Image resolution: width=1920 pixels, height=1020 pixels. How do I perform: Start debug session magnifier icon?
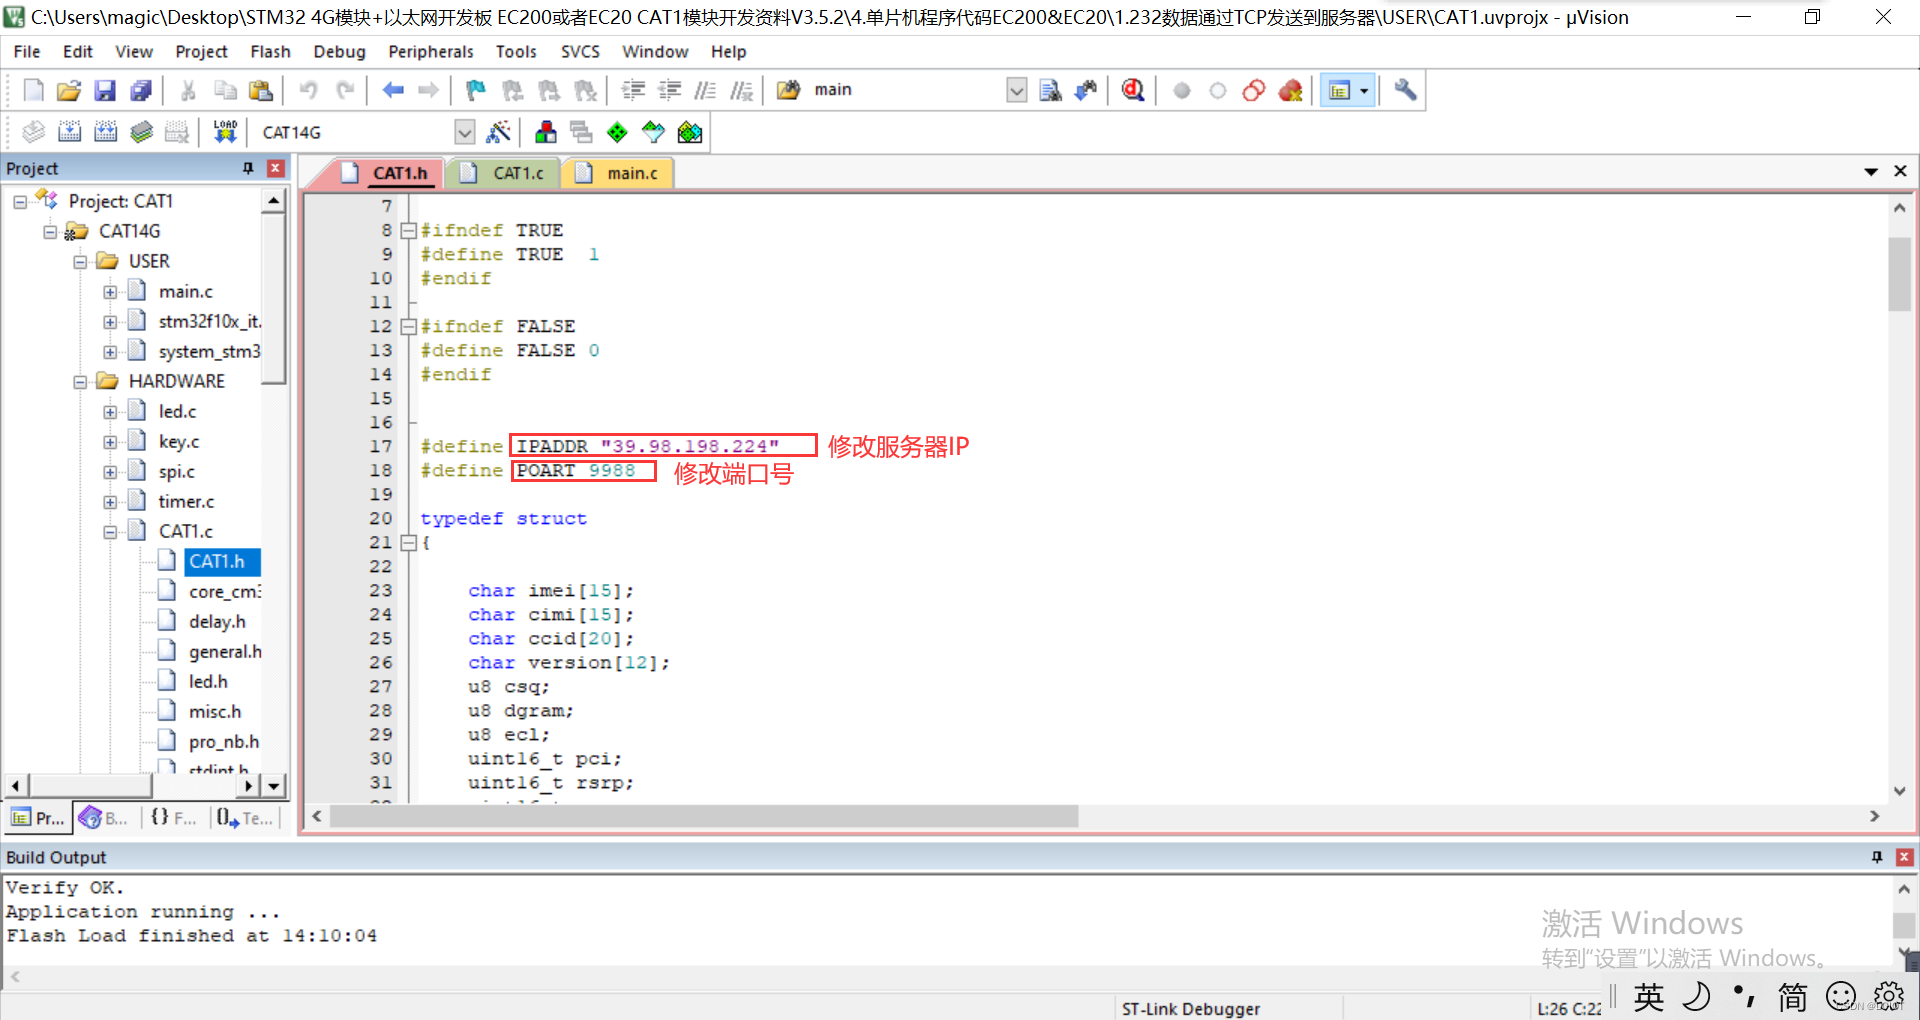[x=1133, y=91]
